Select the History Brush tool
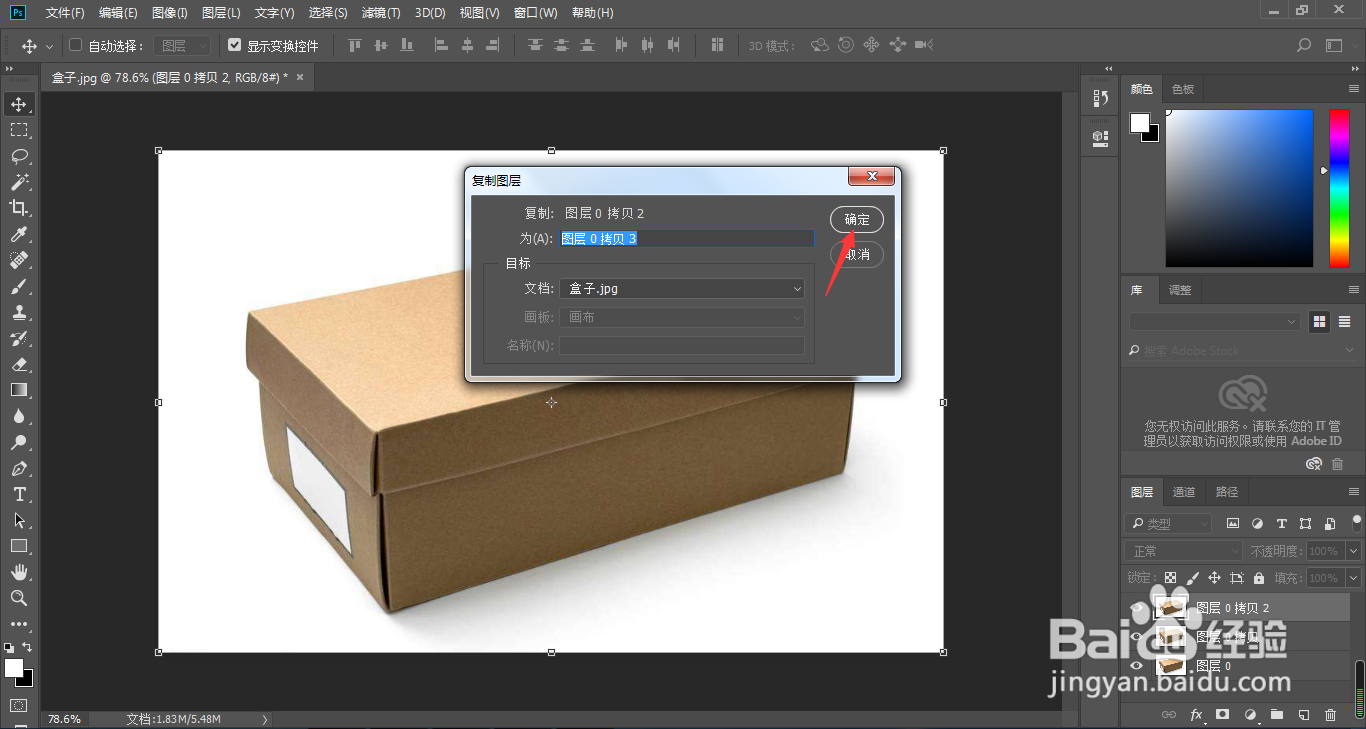The image size is (1366, 729). point(18,338)
